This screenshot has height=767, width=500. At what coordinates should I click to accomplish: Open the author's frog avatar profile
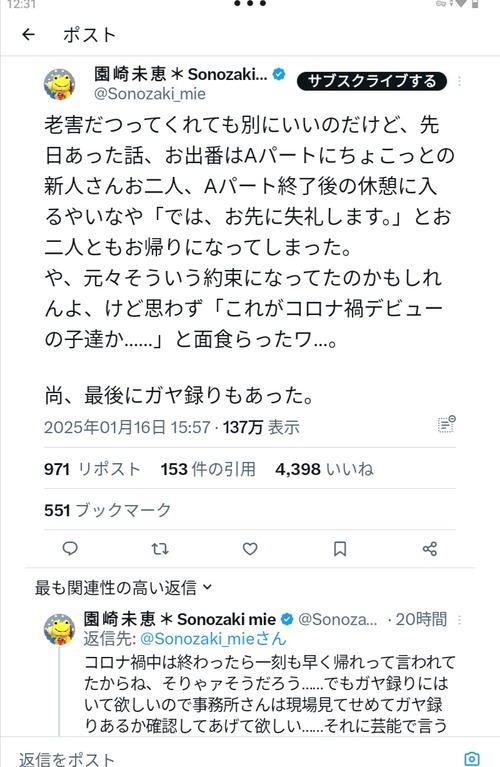[x=60, y=84]
